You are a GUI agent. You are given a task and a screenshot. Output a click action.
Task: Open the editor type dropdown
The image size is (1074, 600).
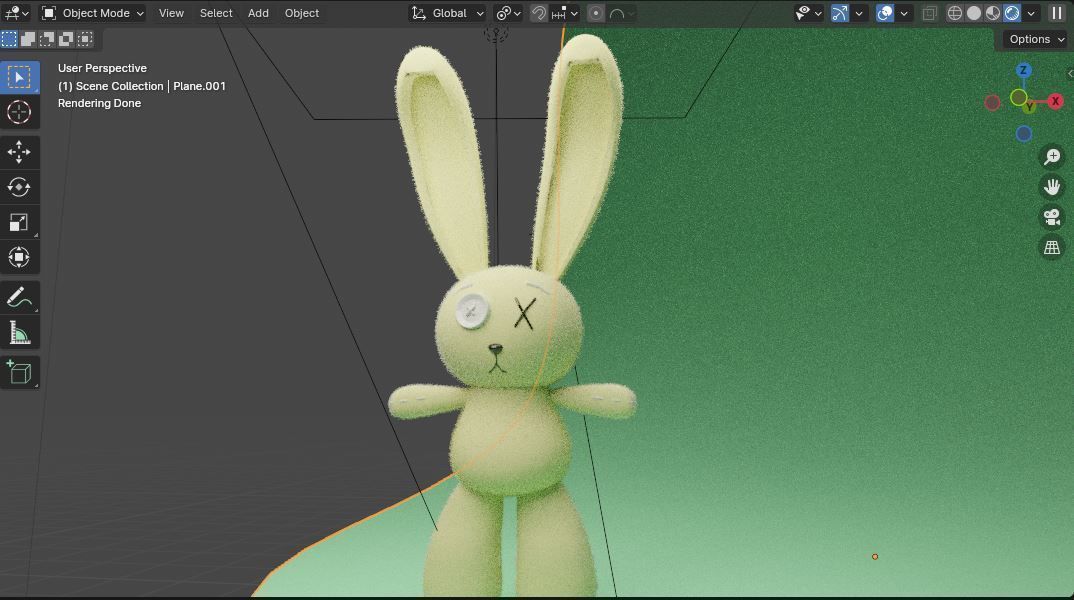click(16, 13)
